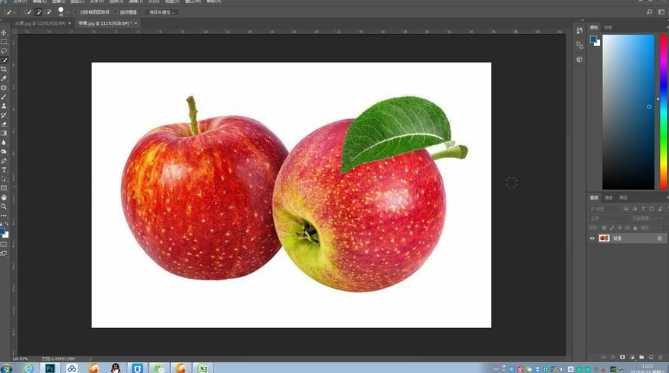This screenshot has height=373, width=669.
Task: Choose New Selection mode in options bar
Action: [x=28, y=12]
